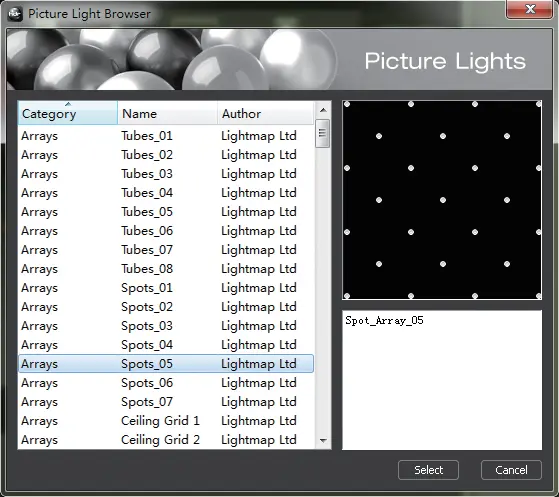Screen dimensions: 559x497
Task: Select the Spots_01 entry
Action: 166,288
